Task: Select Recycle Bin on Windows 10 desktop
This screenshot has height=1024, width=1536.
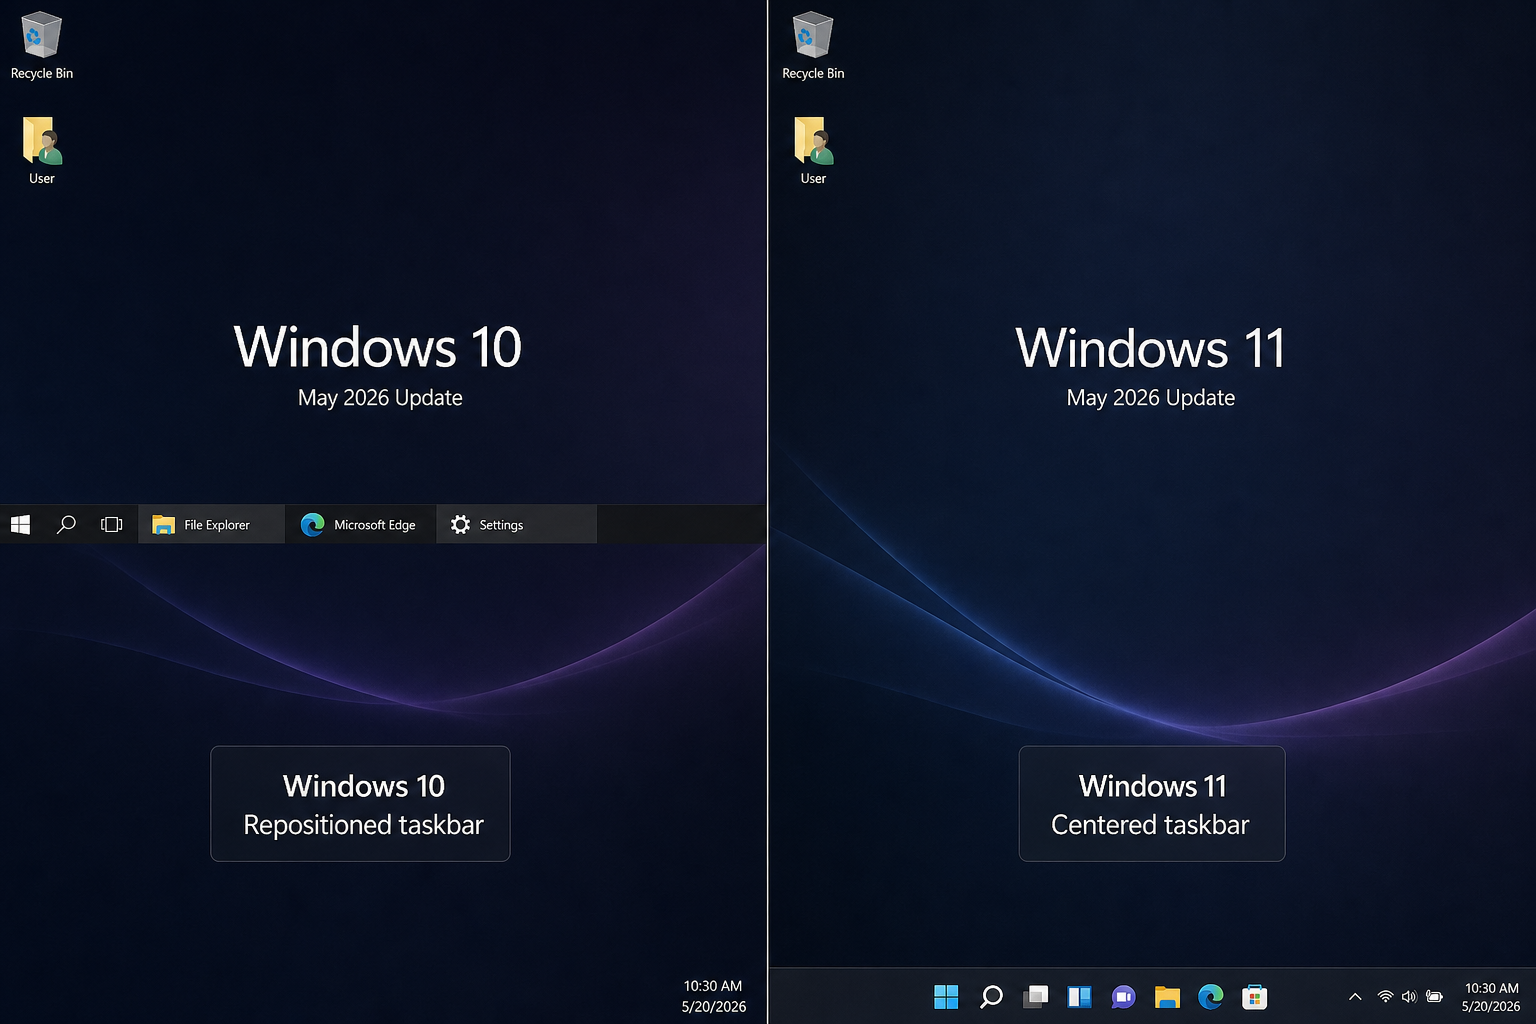Action: tap(42, 46)
